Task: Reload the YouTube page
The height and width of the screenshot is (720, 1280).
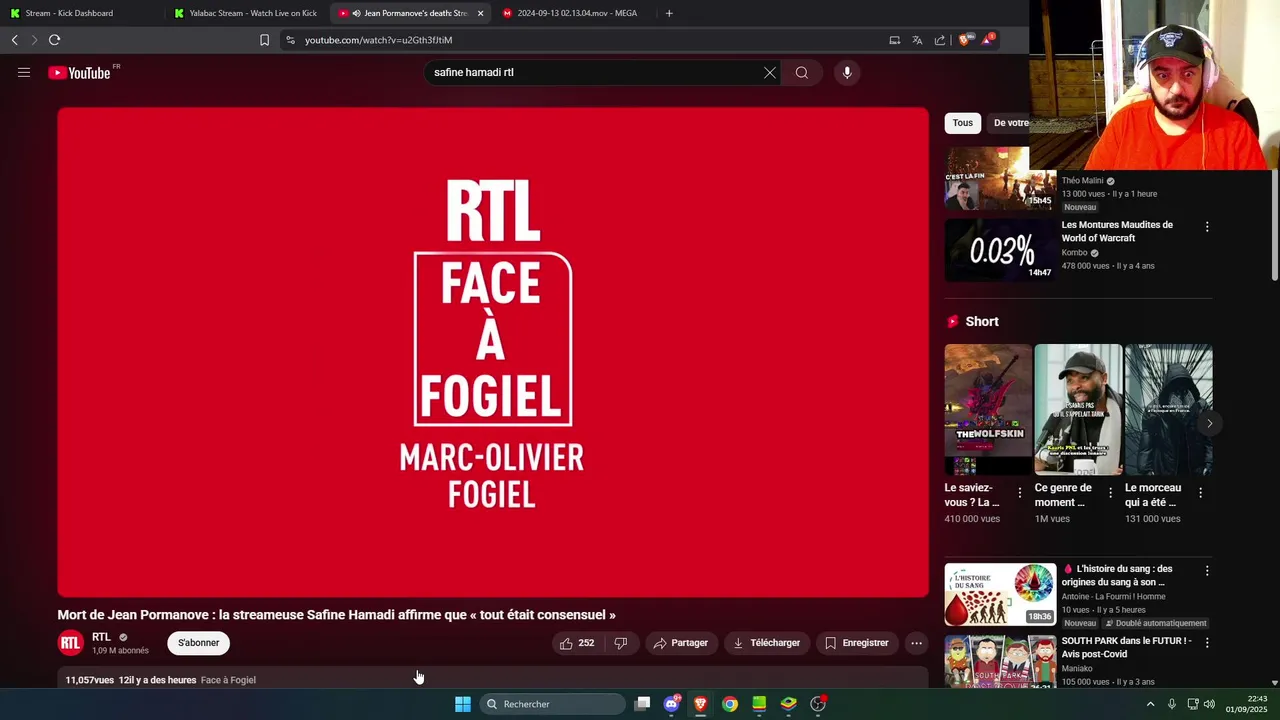Action: coord(55,40)
